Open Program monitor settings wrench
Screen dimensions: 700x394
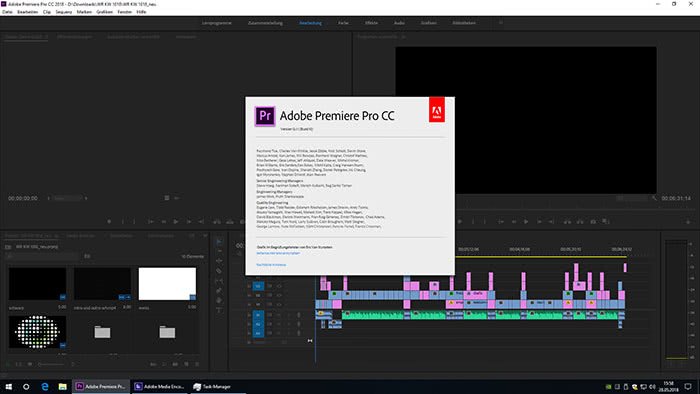point(654,198)
